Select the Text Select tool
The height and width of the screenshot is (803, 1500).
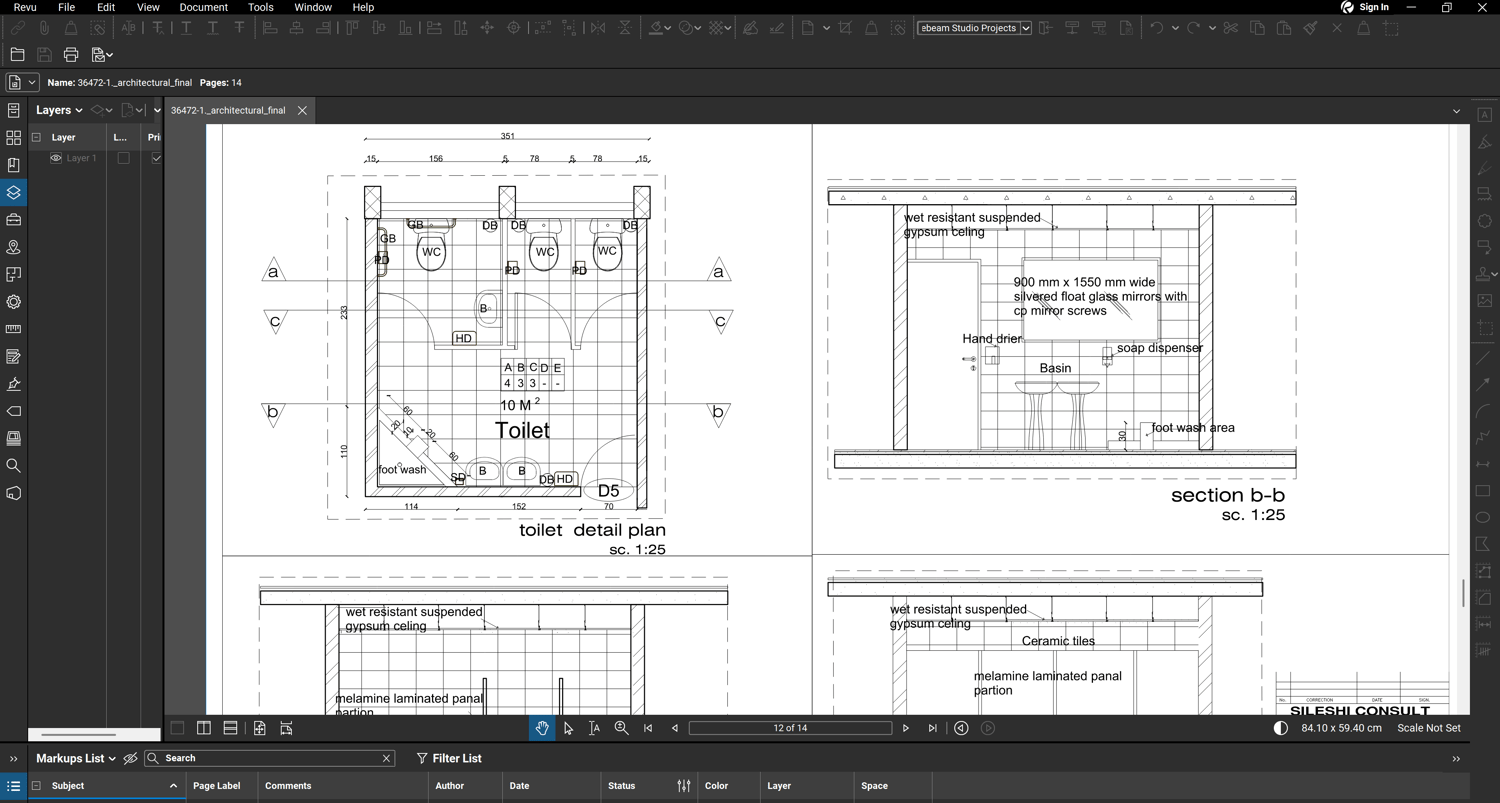click(594, 728)
